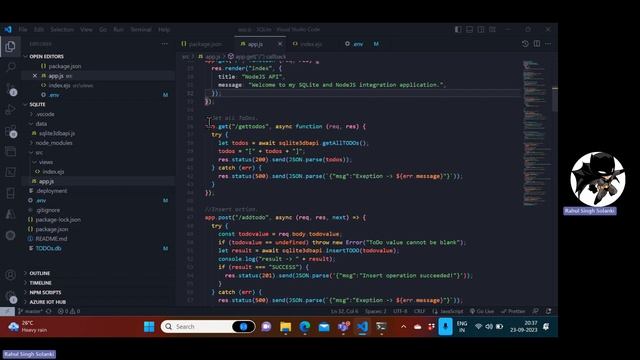
Task: Open the editor history (timeline) icon
Action: tap(525, 44)
